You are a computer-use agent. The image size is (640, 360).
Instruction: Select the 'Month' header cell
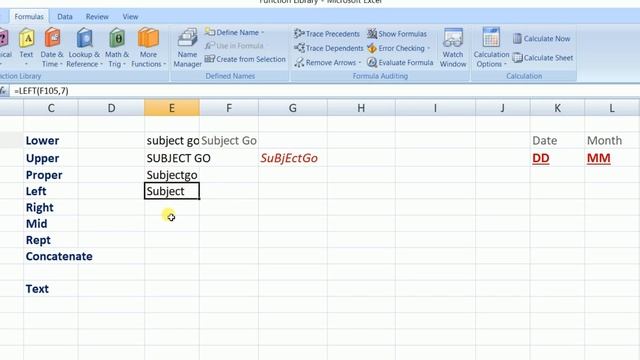(x=612, y=141)
